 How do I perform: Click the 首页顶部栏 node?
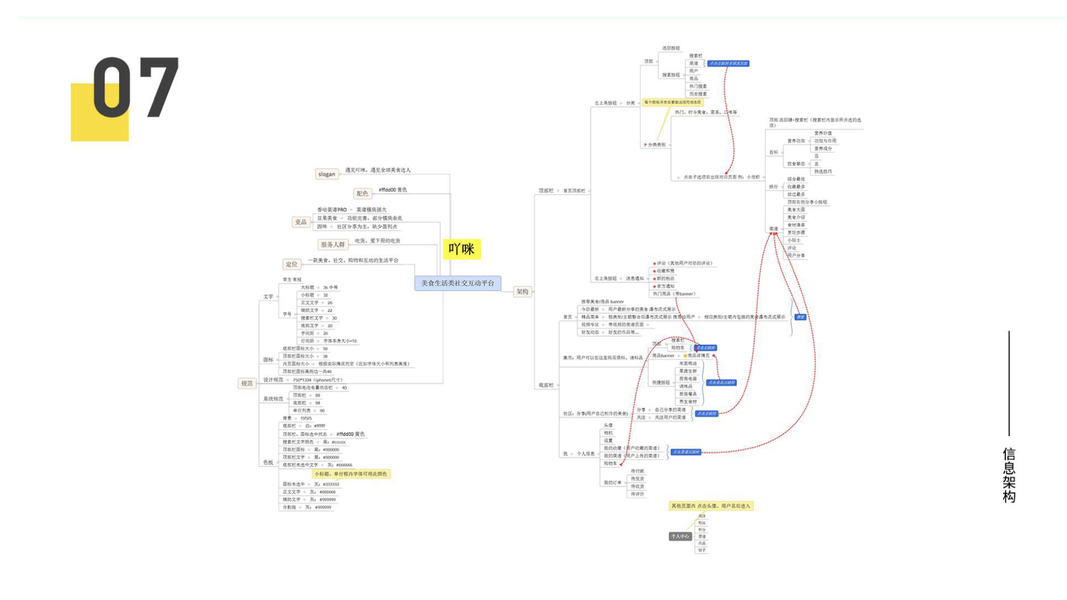coord(574,191)
